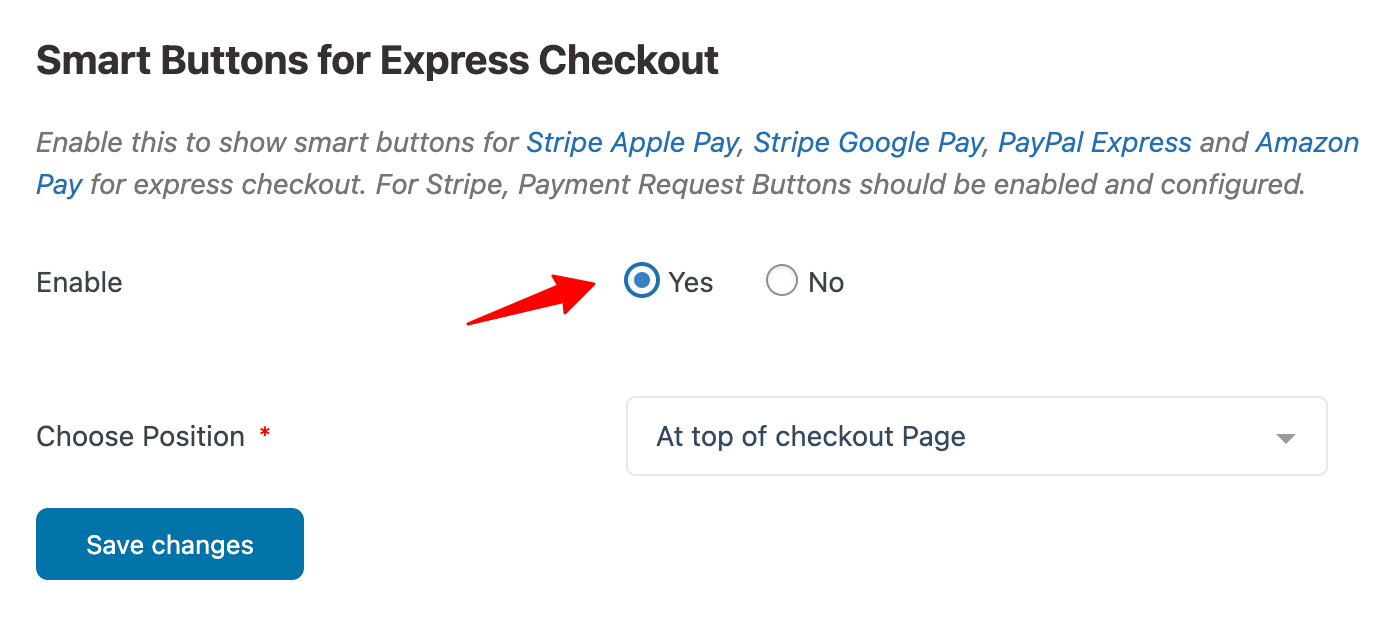This screenshot has height=630, width=1392.
Task: Click the Enable field label
Action: 79,282
